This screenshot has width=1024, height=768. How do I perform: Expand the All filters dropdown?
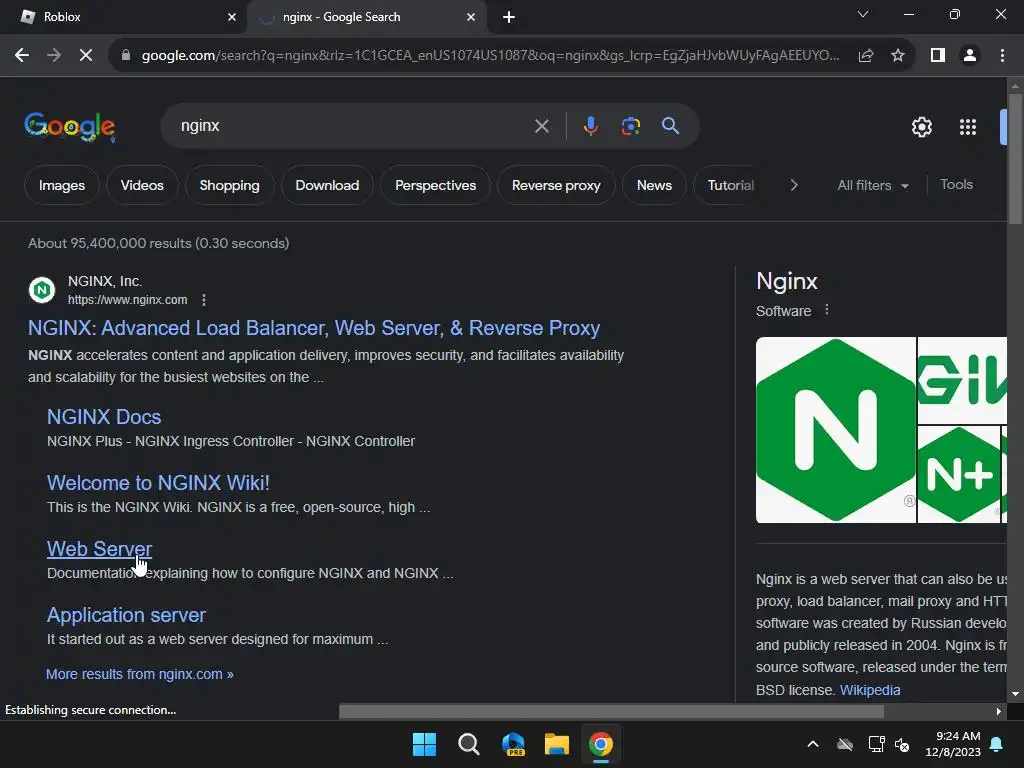pos(873,185)
